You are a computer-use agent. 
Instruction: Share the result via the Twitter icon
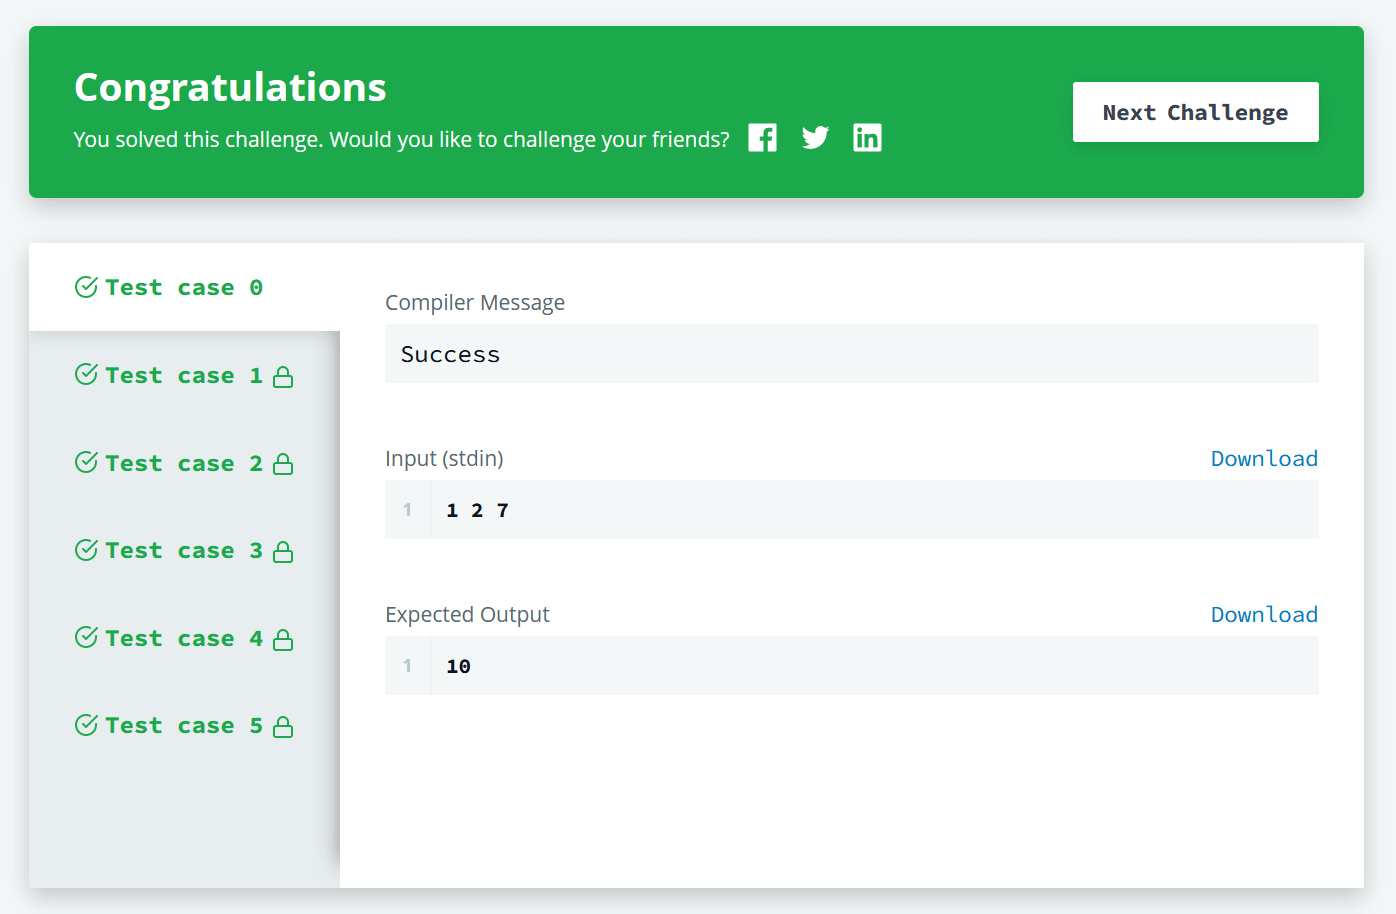[x=815, y=137]
